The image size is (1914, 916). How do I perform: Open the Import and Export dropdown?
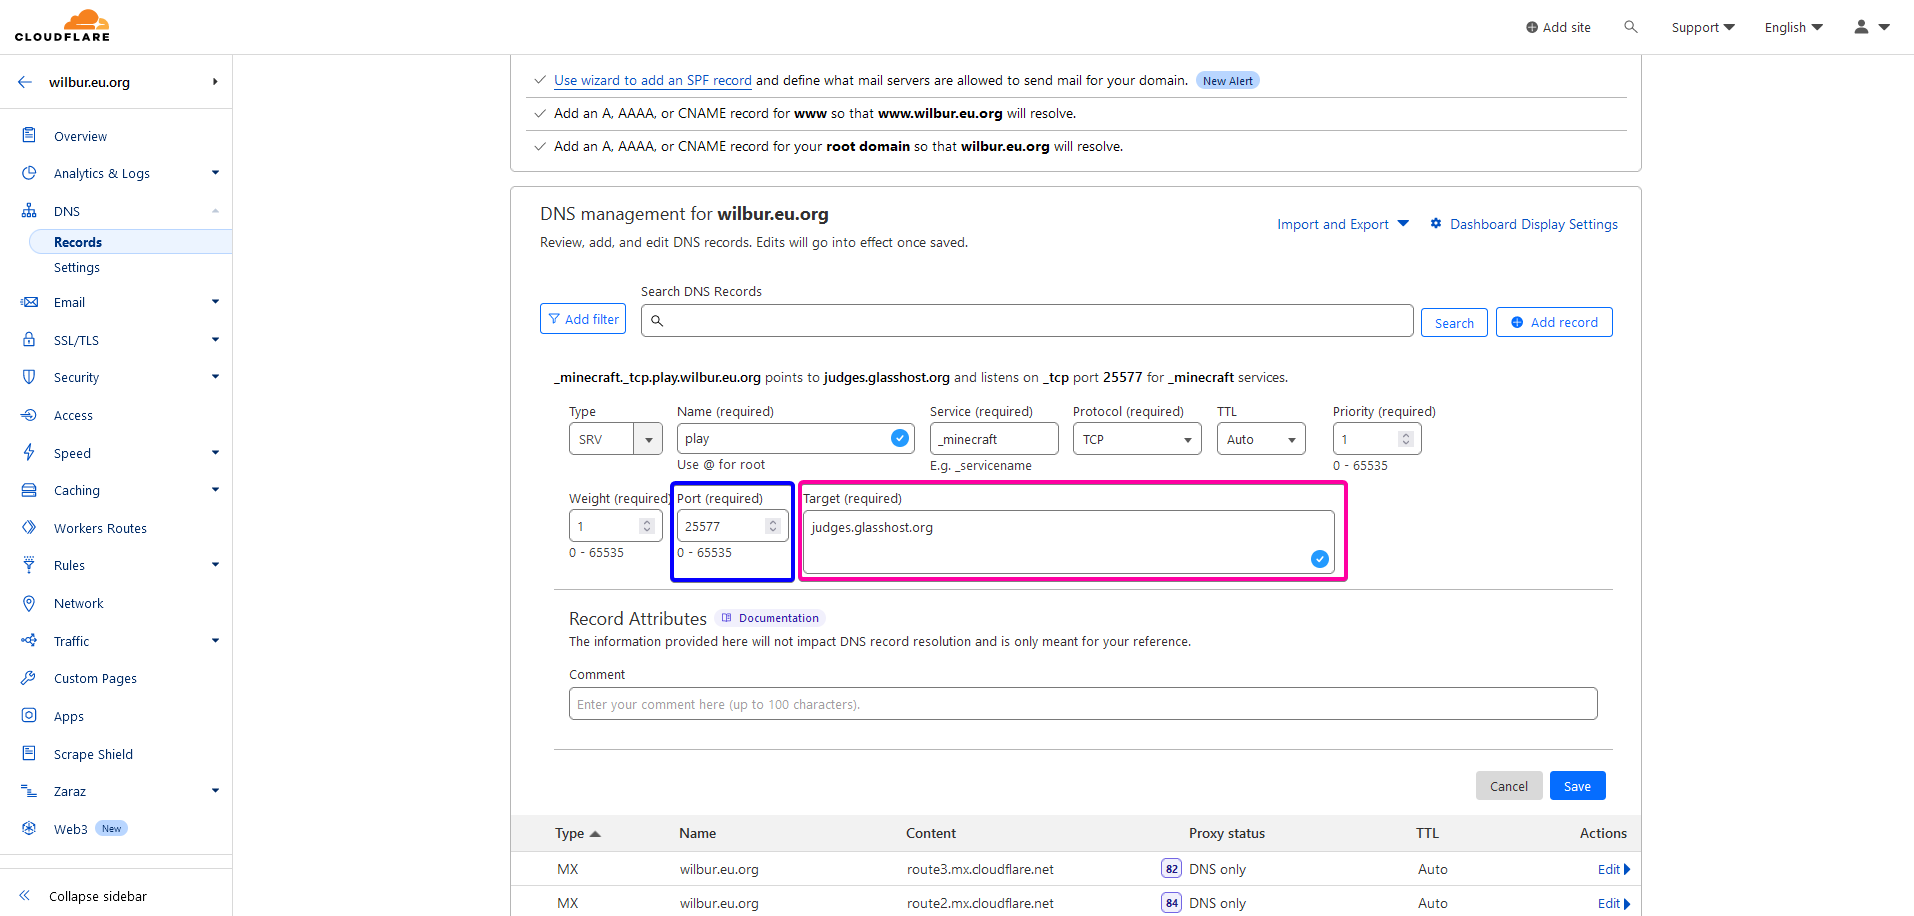(1343, 224)
